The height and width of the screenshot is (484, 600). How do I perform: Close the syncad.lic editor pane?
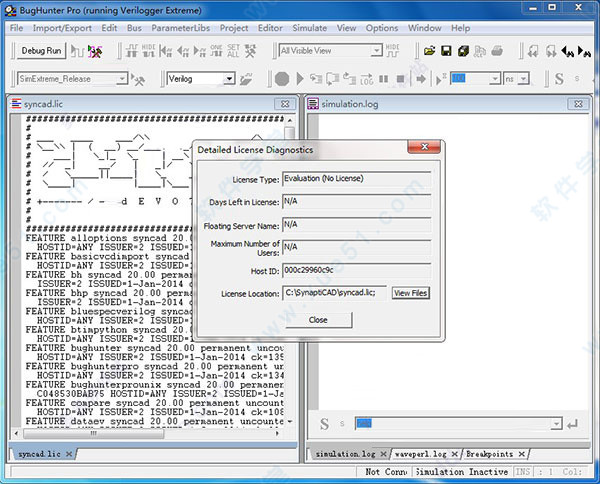(x=285, y=104)
